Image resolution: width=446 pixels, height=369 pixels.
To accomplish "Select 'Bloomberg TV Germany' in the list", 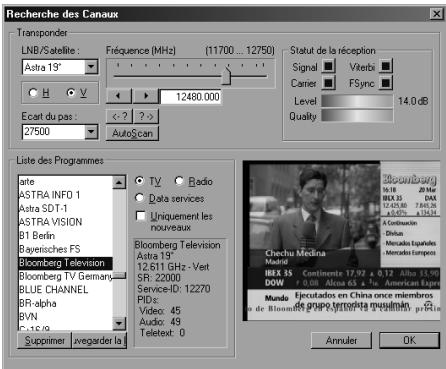I will tap(66, 276).
